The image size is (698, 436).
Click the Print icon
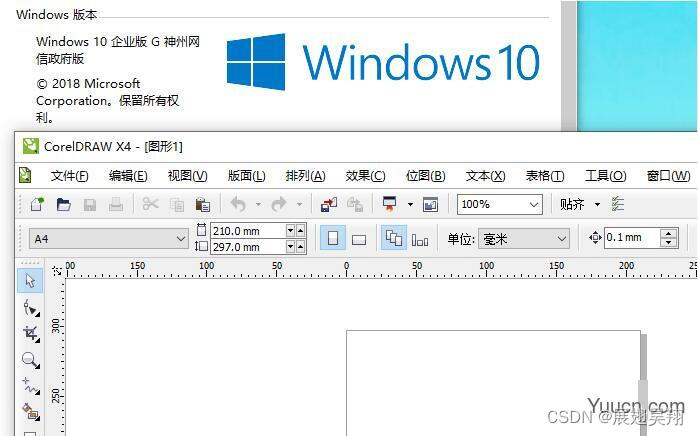(116, 204)
